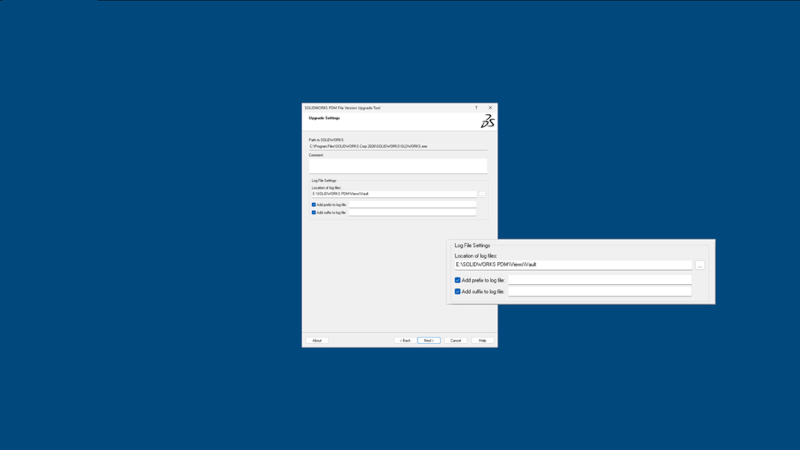Click inside the Comment text box
800x450 pixels.
point(398,166)
